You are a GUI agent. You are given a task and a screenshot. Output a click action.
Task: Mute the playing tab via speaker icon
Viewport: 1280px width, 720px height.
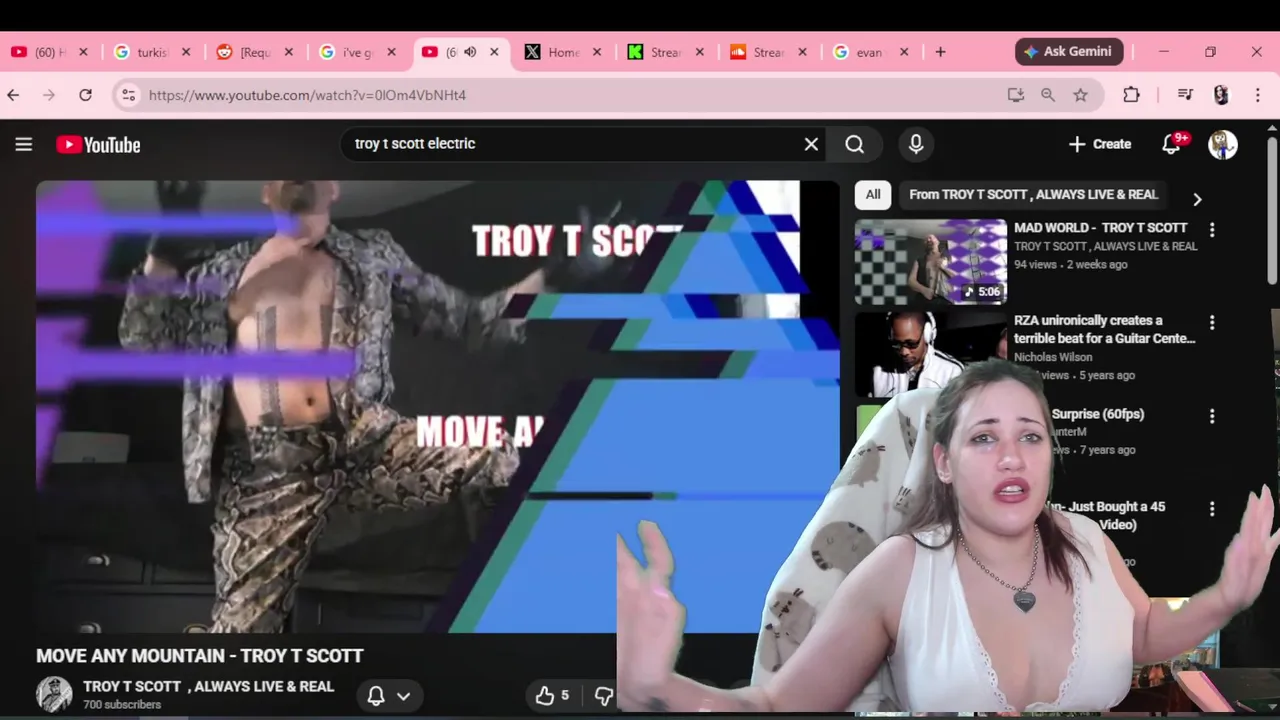pyautogui.click(x=470, y=52)
